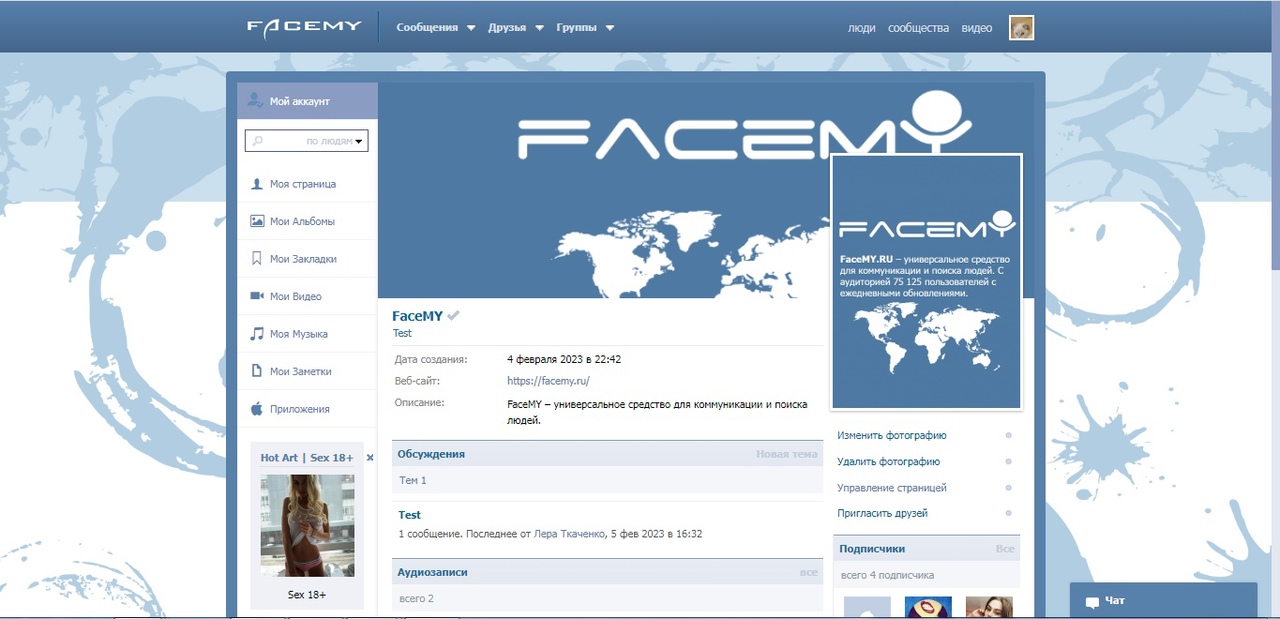Click the chat bubble icon in Чат bar

[x=1091, y=602]
